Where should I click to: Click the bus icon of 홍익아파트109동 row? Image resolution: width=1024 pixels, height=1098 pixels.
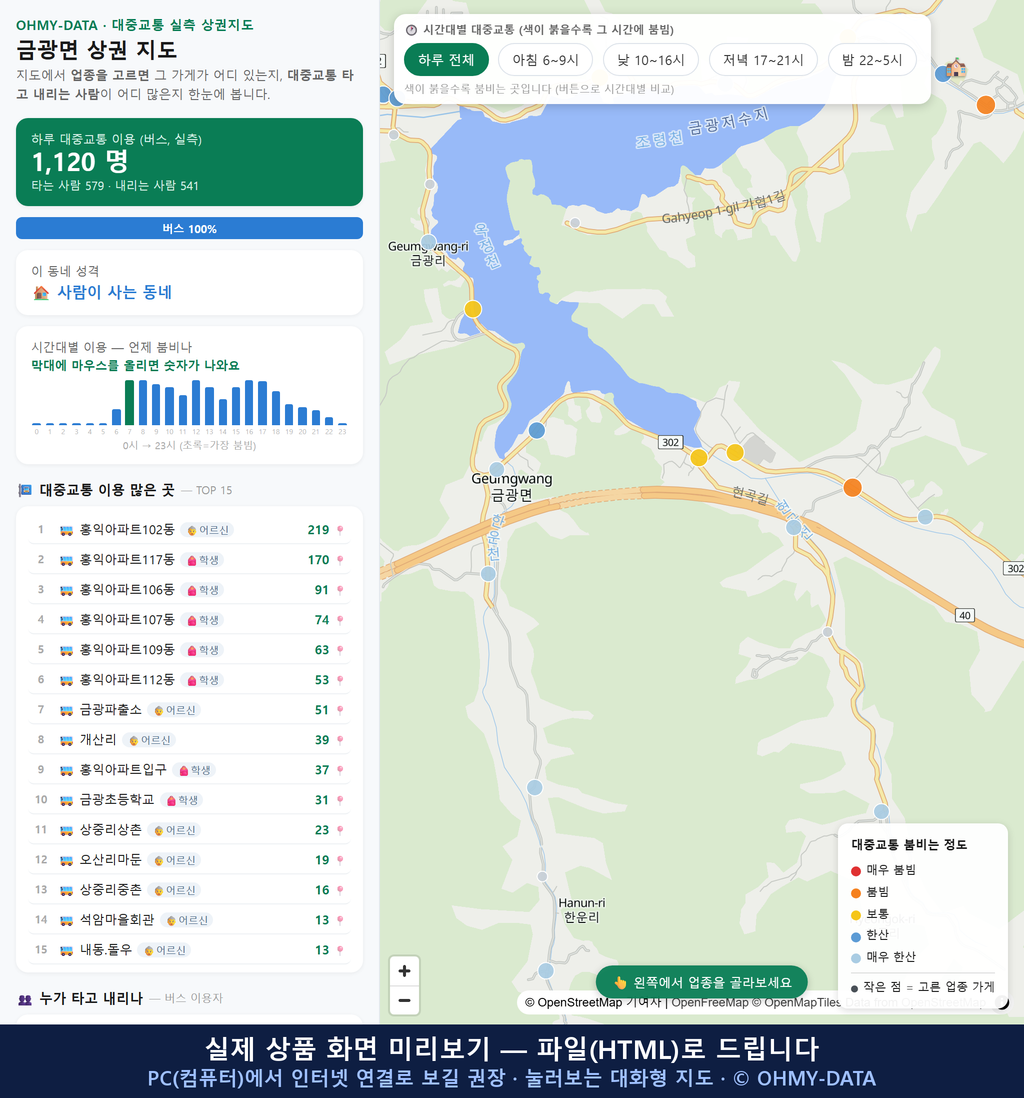tap(67, 651)
